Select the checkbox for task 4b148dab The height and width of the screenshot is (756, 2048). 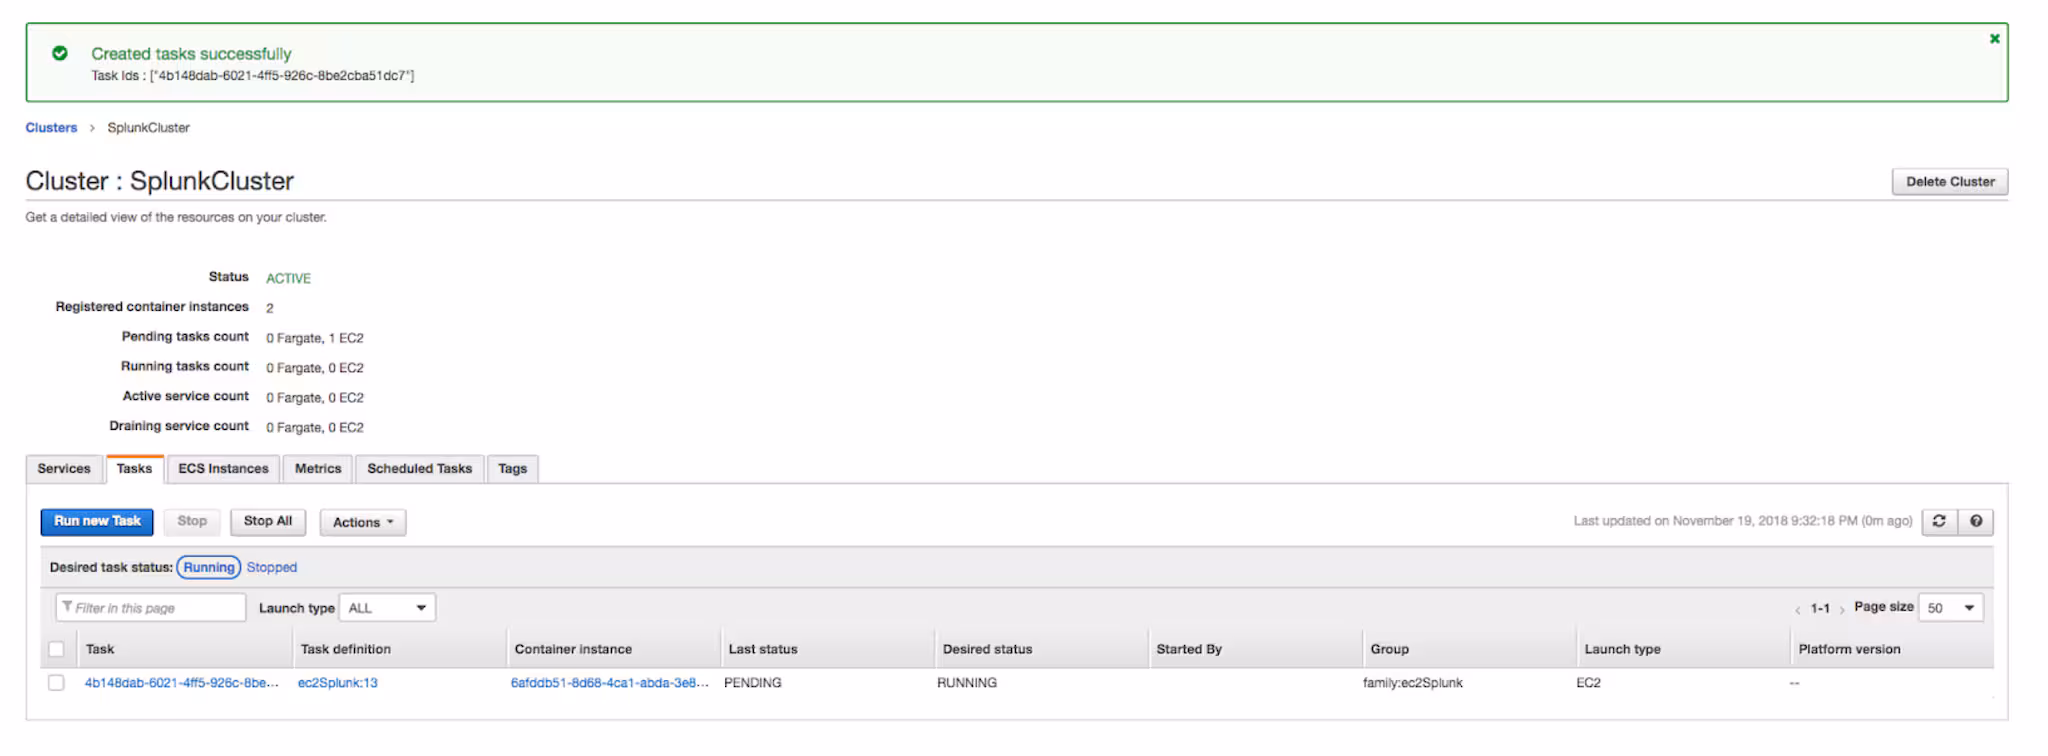[56, 683]
